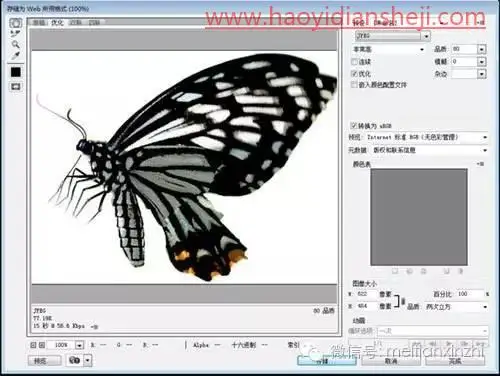Screen dimensions: 500x376
Task: Open the 元数据 metadata dropdown
Action: pos(429,150)
